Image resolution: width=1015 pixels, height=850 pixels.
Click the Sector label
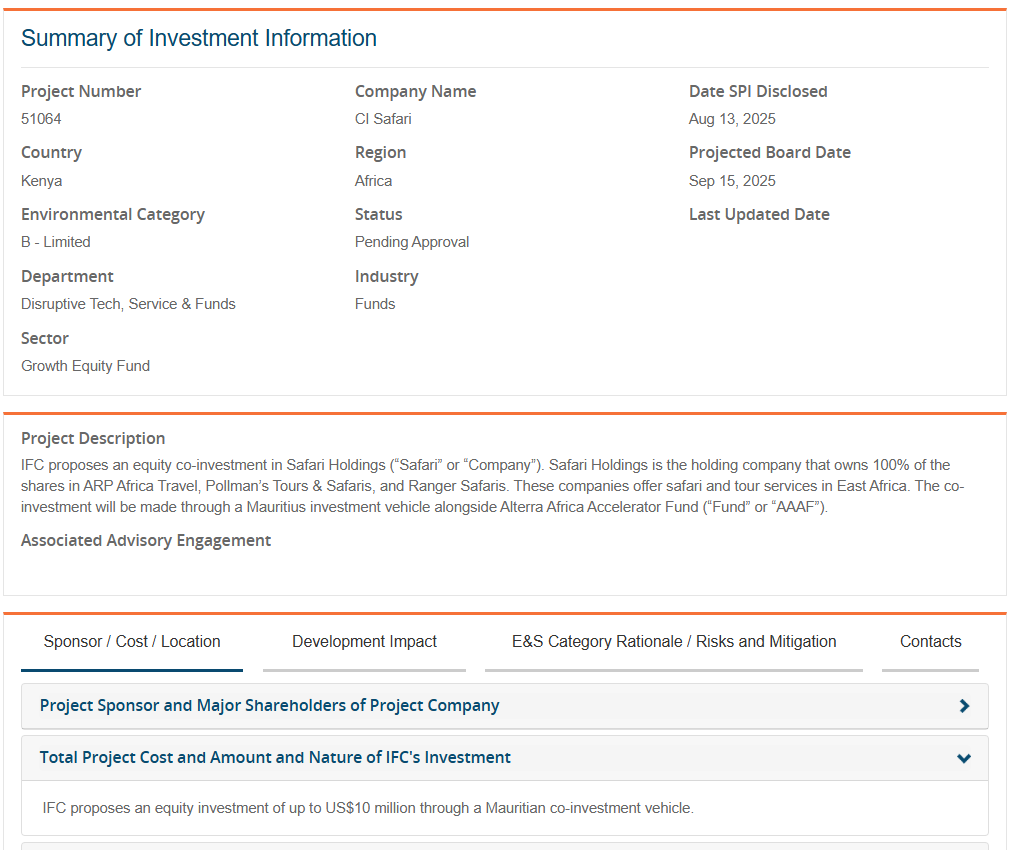[45, 339]
